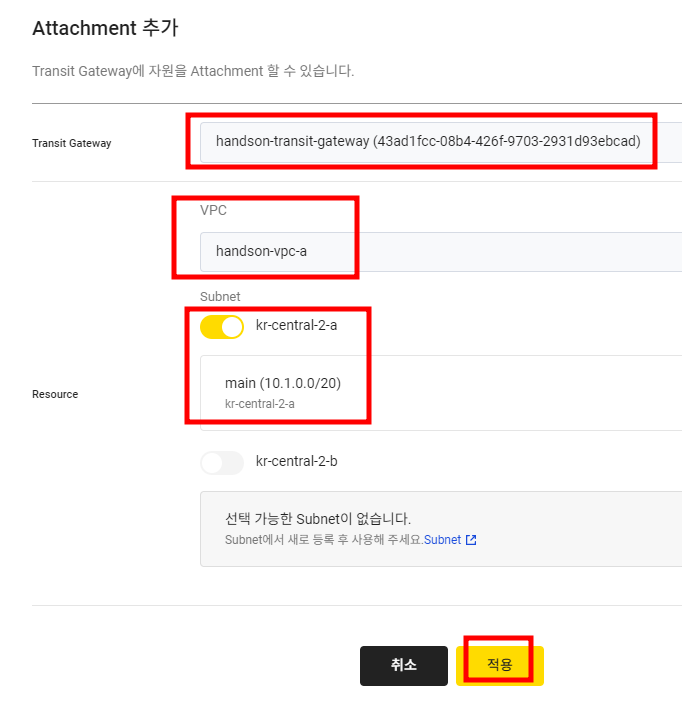The height and width of the screenshot is (714, 682).
Task: Click the VPC field label
Action: point(213,210)
